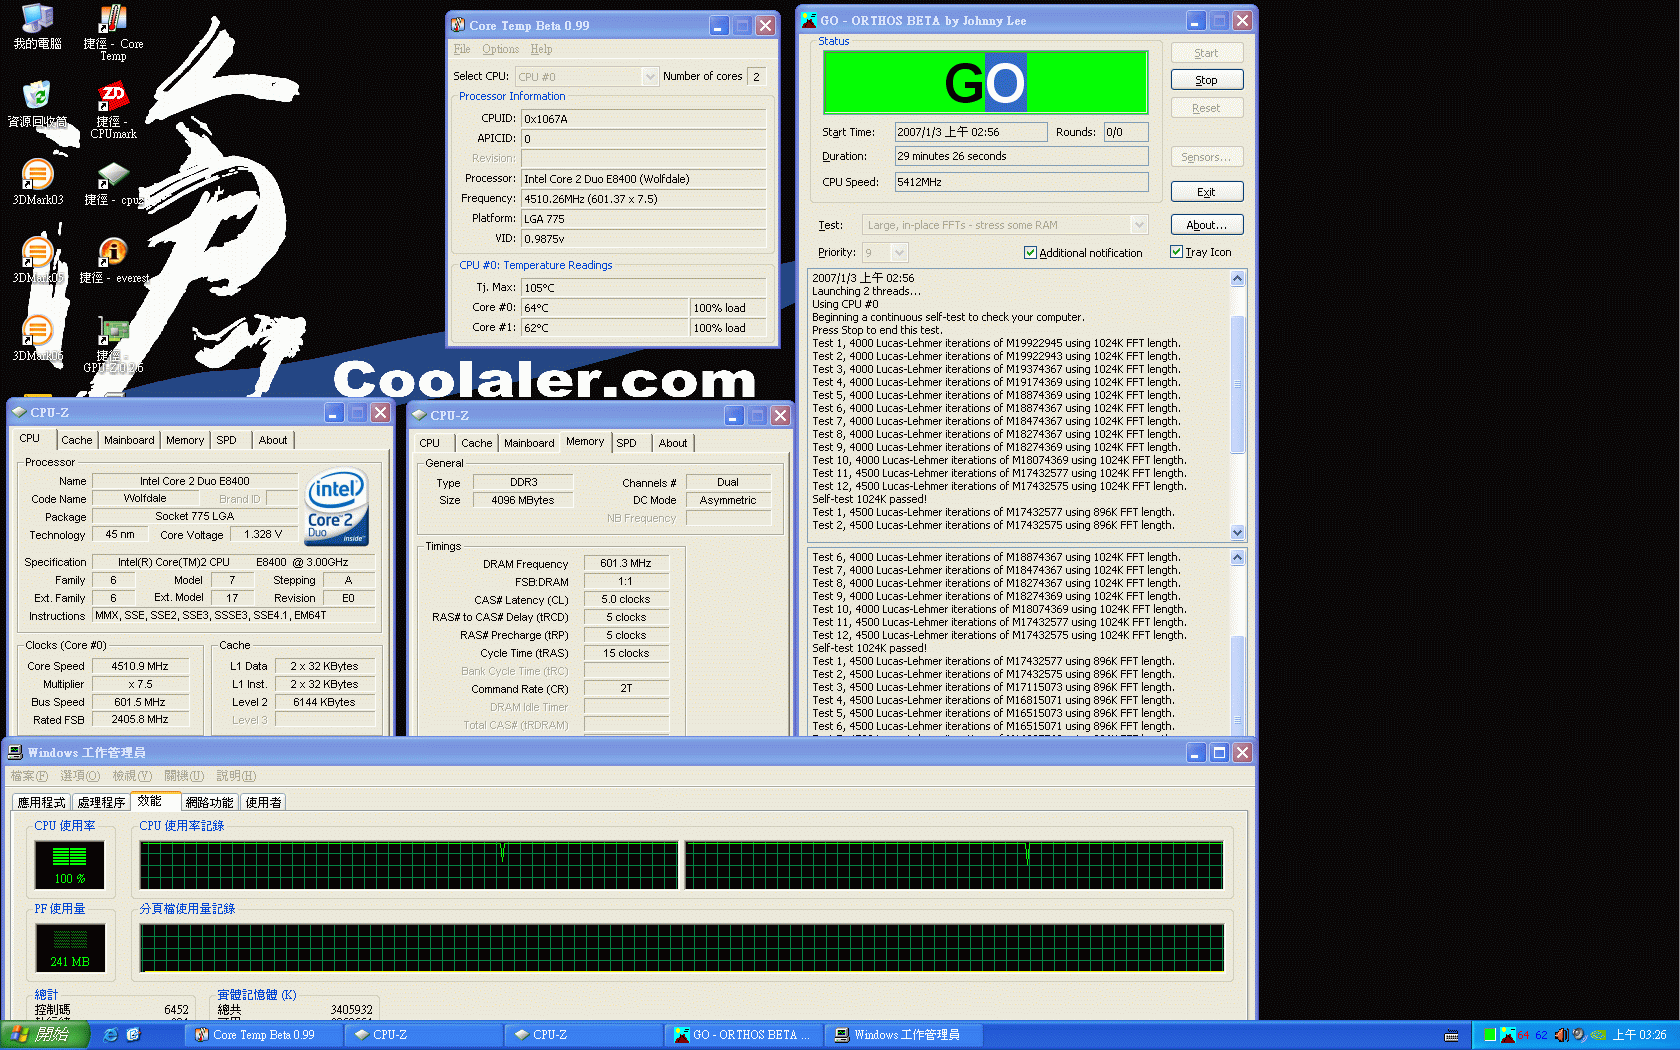Open the Help menu in Core Temp
1680x1050 pixels.
541,49
